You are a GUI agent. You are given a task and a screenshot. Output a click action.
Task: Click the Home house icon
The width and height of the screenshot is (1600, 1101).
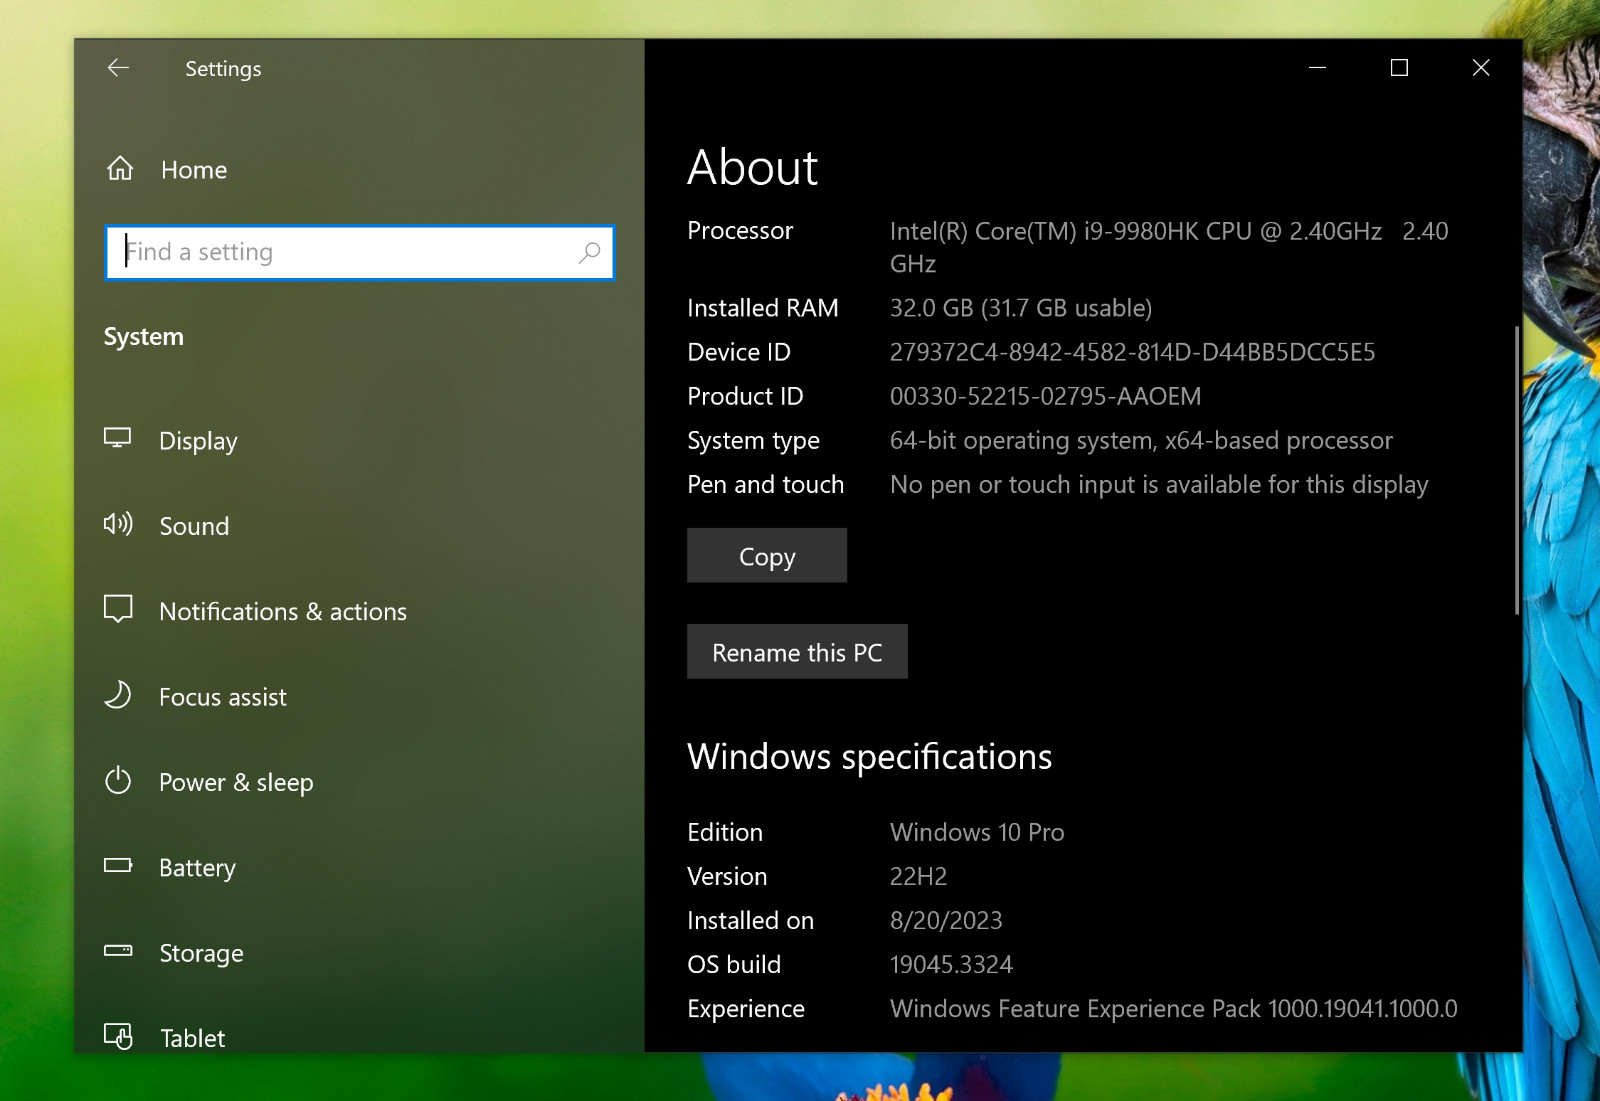tap(120, 169)
